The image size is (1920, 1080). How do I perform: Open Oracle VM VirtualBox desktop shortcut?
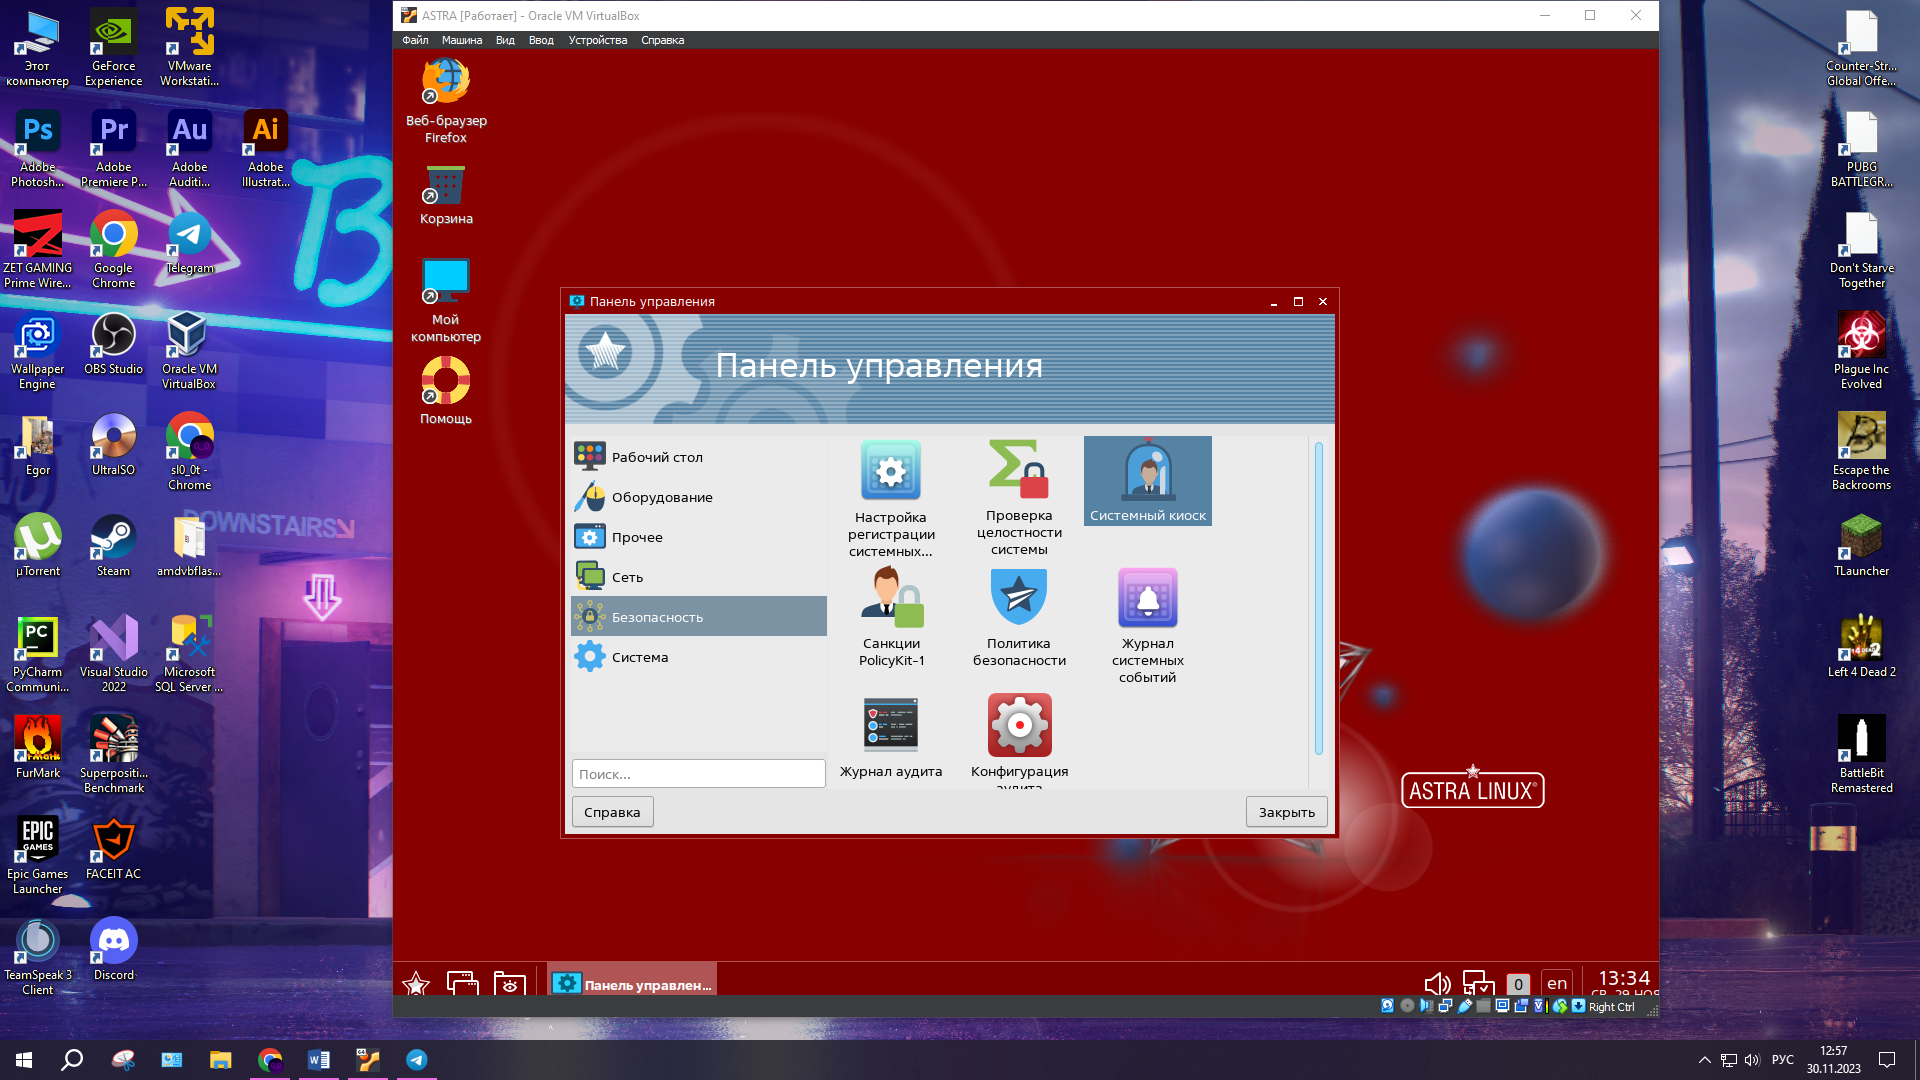[189, 350]
